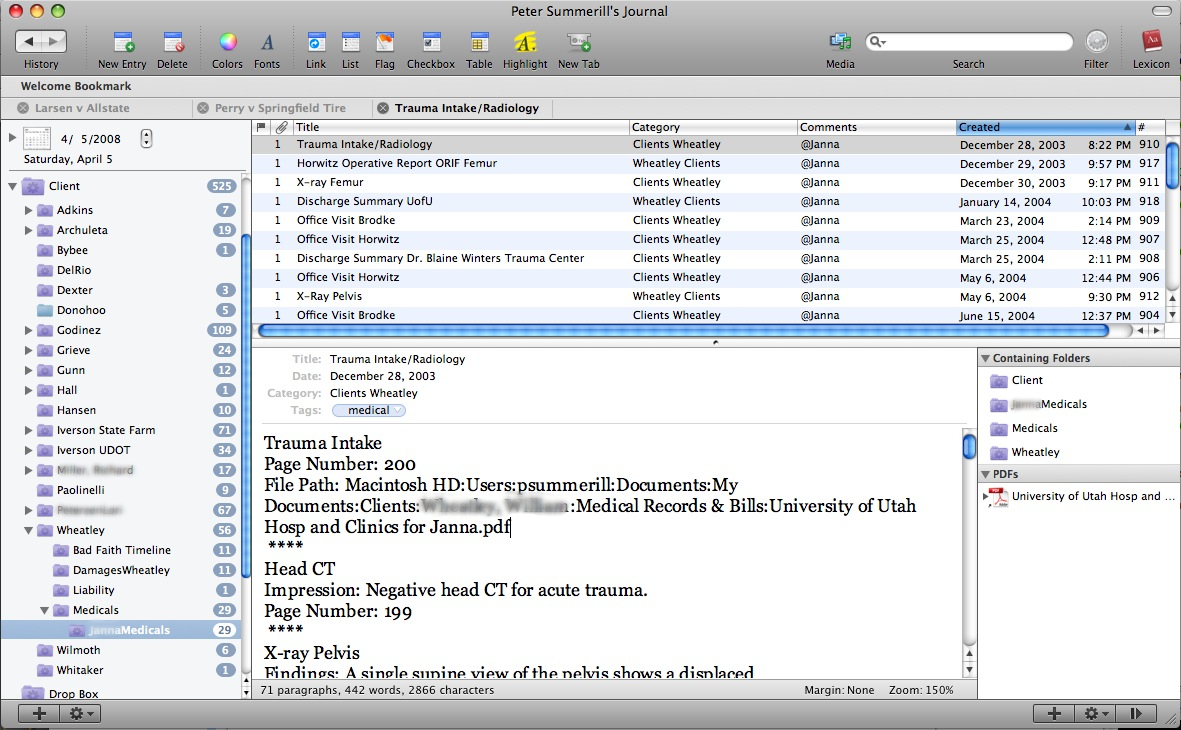The image size is (1181, 730).
Task: Sort by the Created column header
Action: click(x=1045, y=127)
